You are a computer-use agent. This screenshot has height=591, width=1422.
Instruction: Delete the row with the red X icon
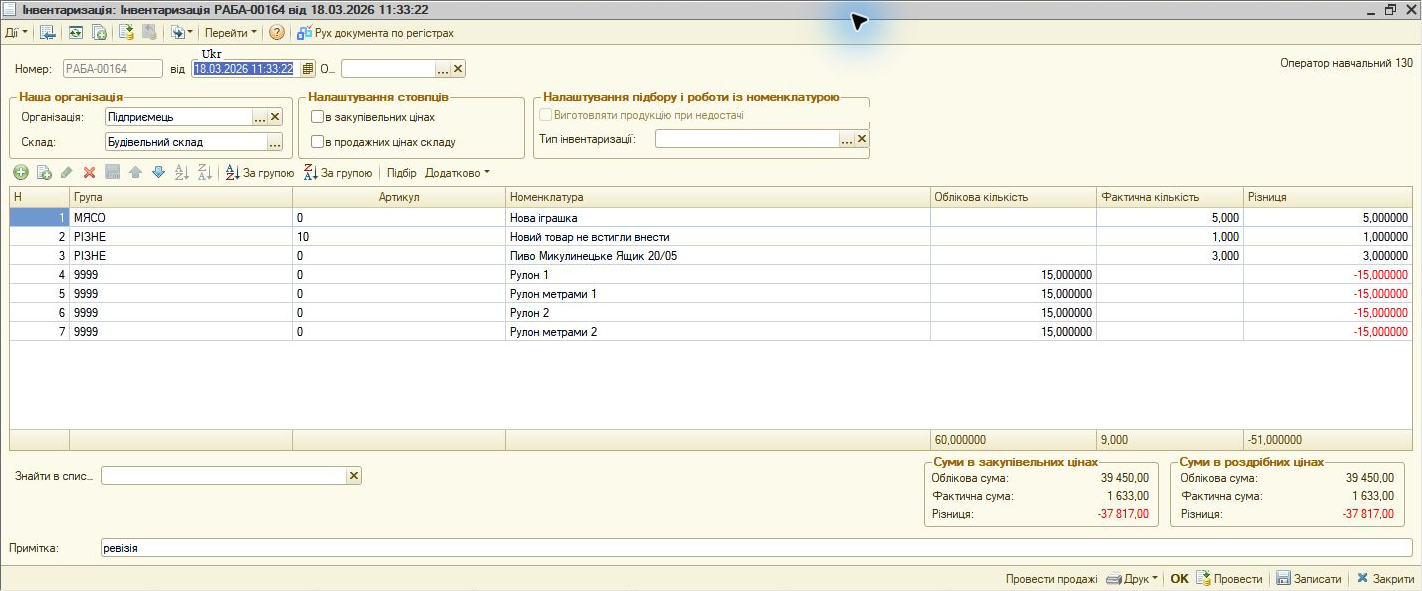click(x=90, y=173)
